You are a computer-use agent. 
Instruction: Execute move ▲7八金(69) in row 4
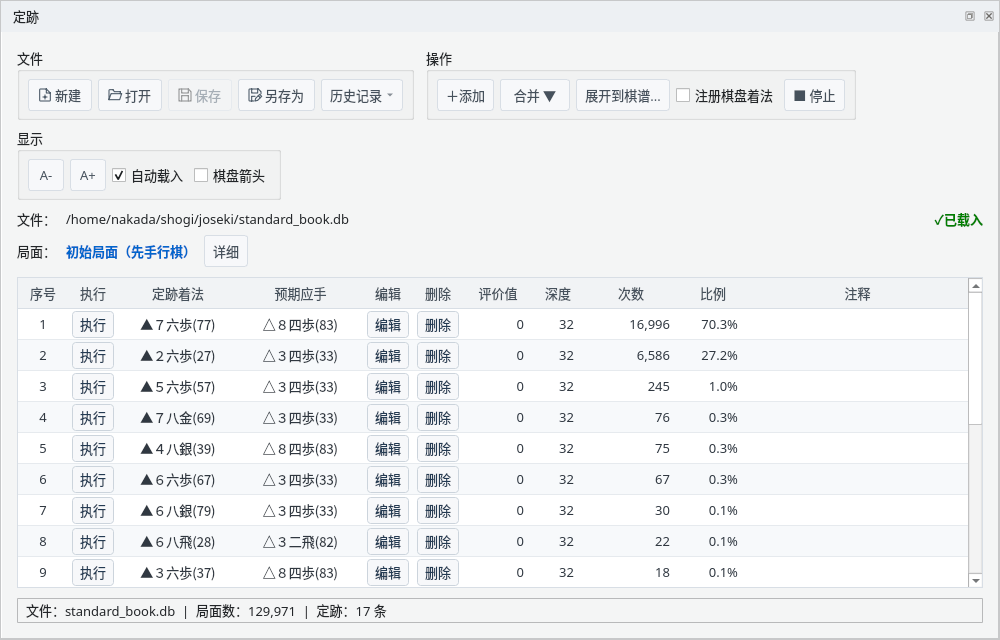(93, 418)
